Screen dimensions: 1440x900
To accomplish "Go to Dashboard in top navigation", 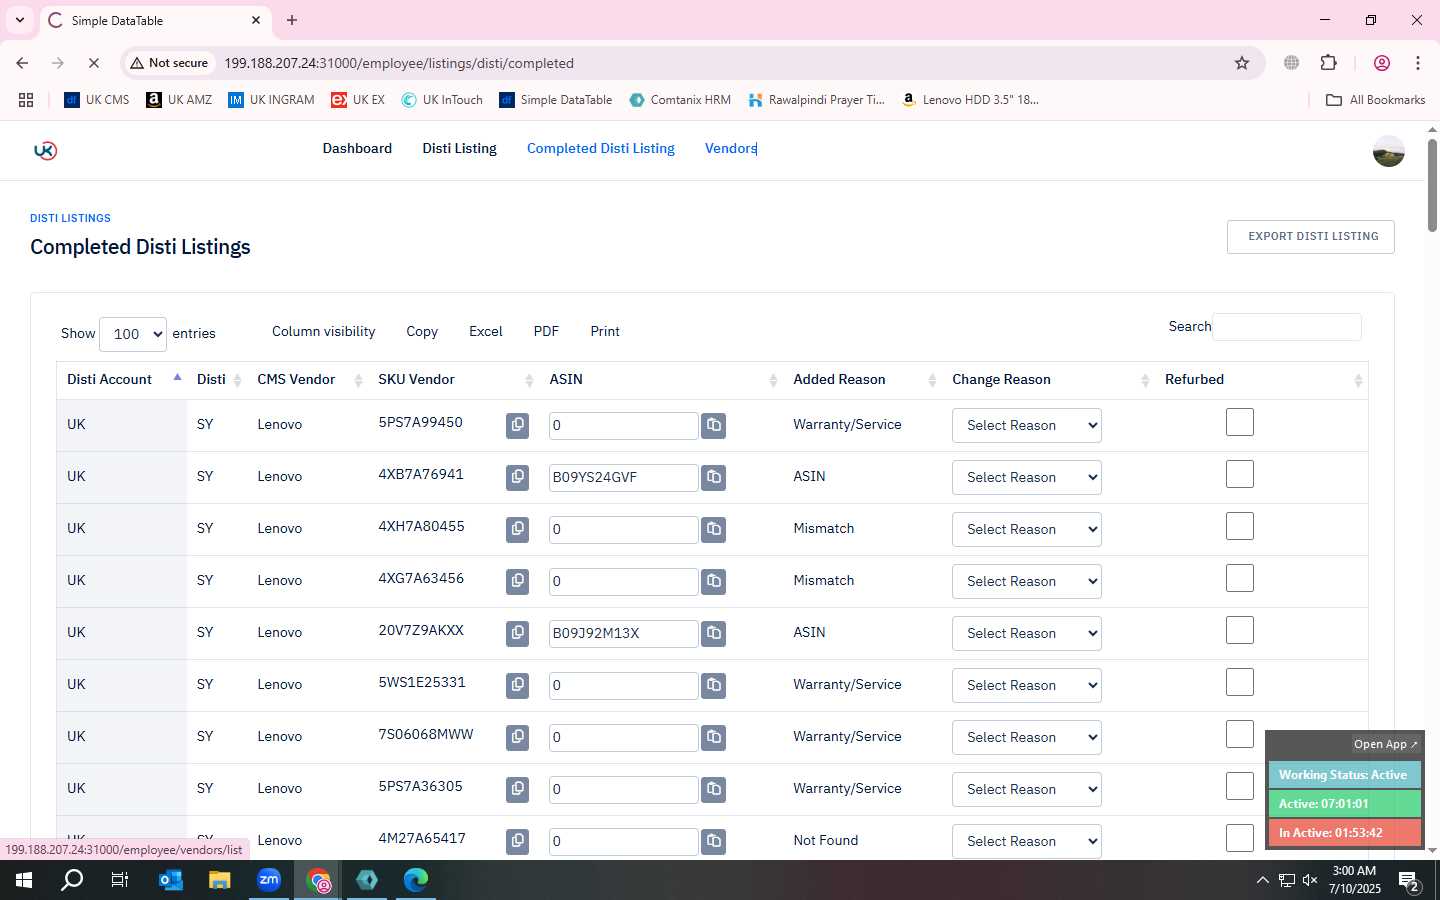I will pos(357,148).
